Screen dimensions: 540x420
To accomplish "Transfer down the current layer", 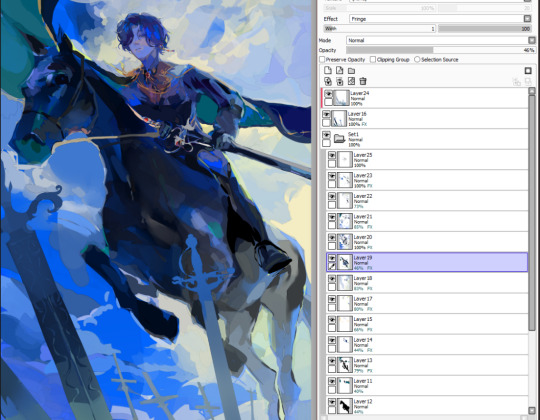I will pyautogui.click(x=328, y=81).
